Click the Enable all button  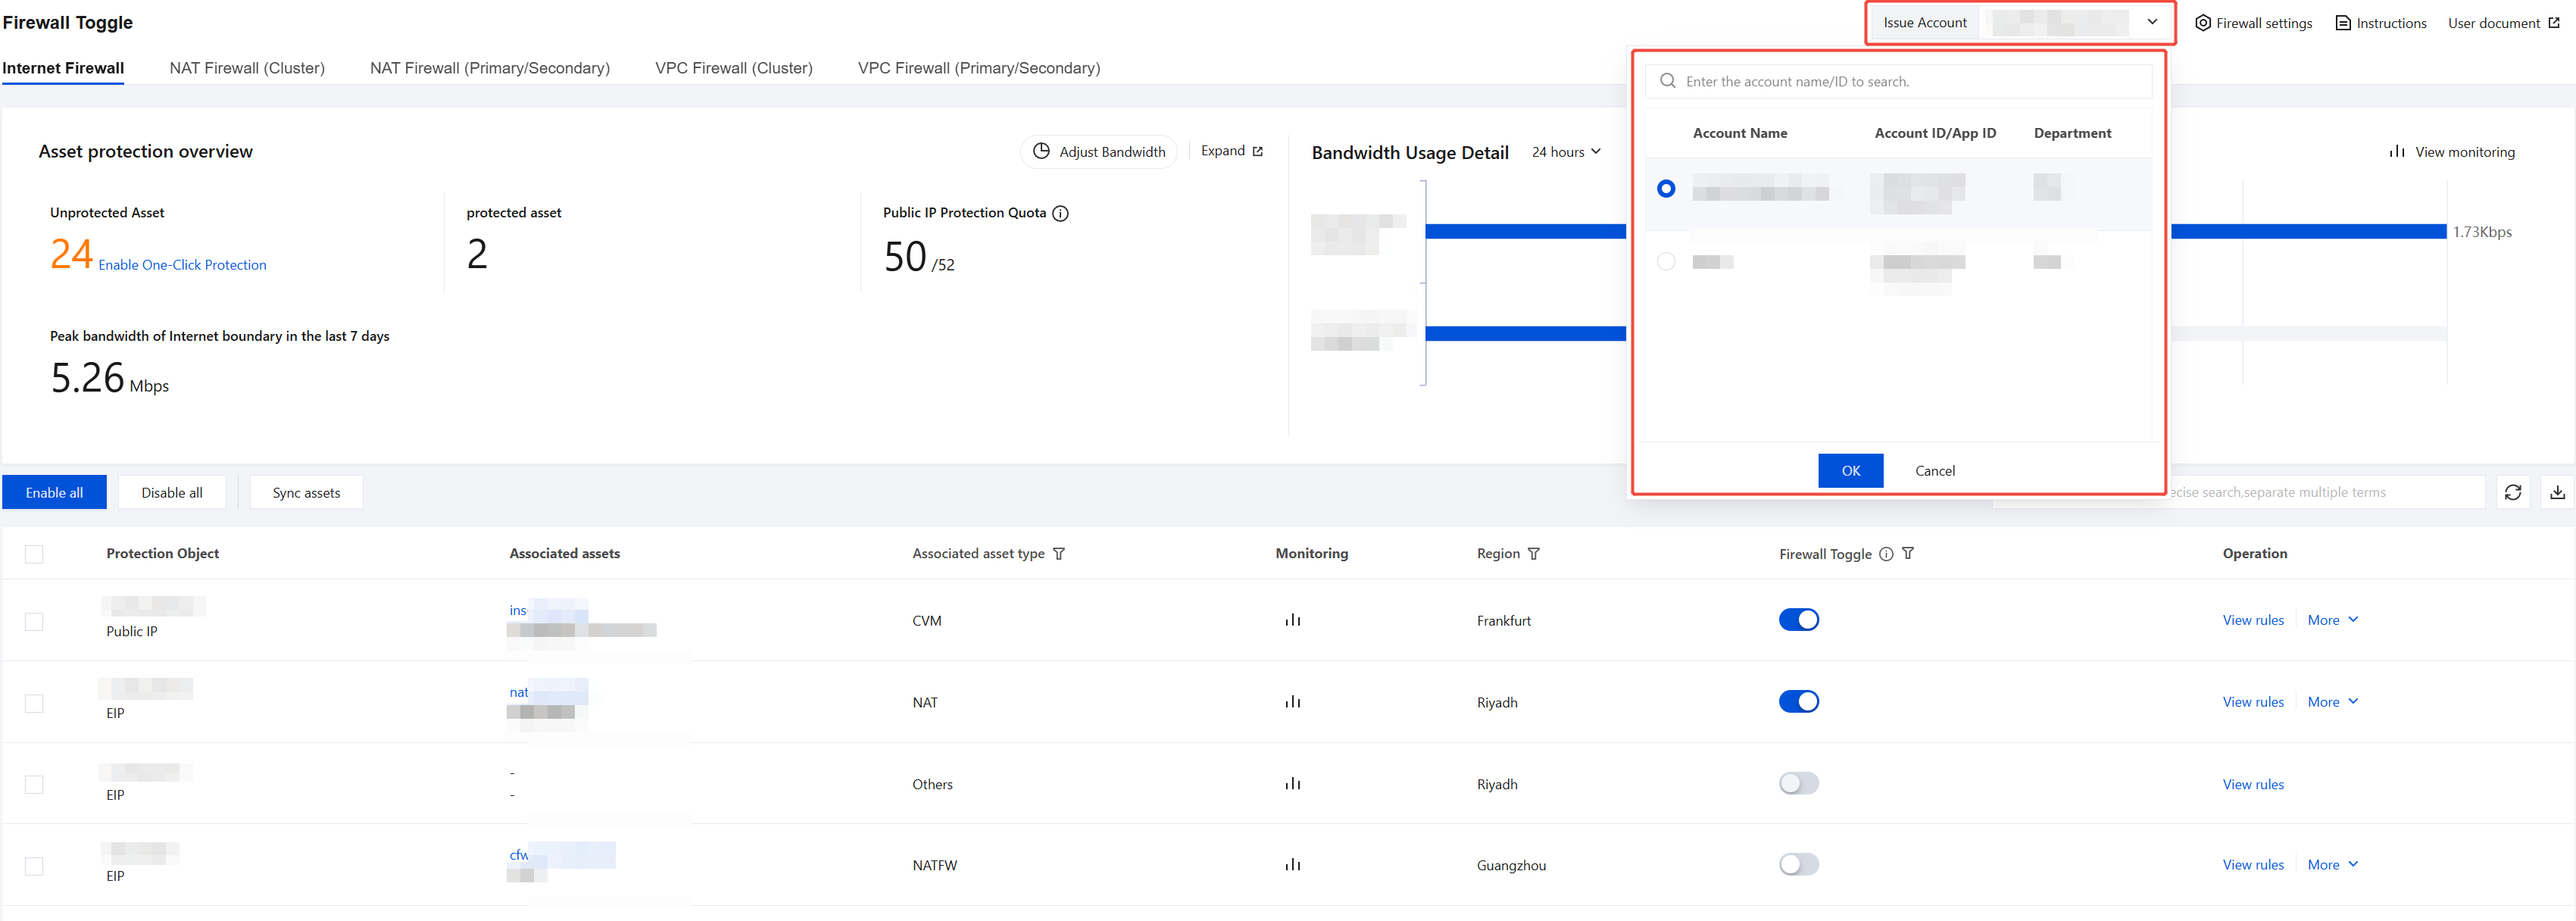[x=54, y=492]
